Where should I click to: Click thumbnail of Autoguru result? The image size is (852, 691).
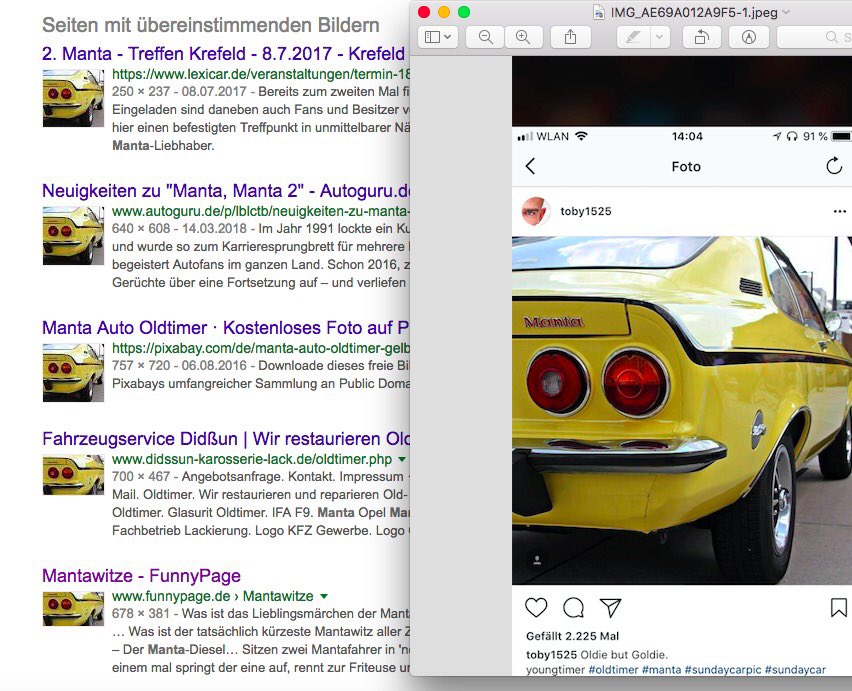73,235
